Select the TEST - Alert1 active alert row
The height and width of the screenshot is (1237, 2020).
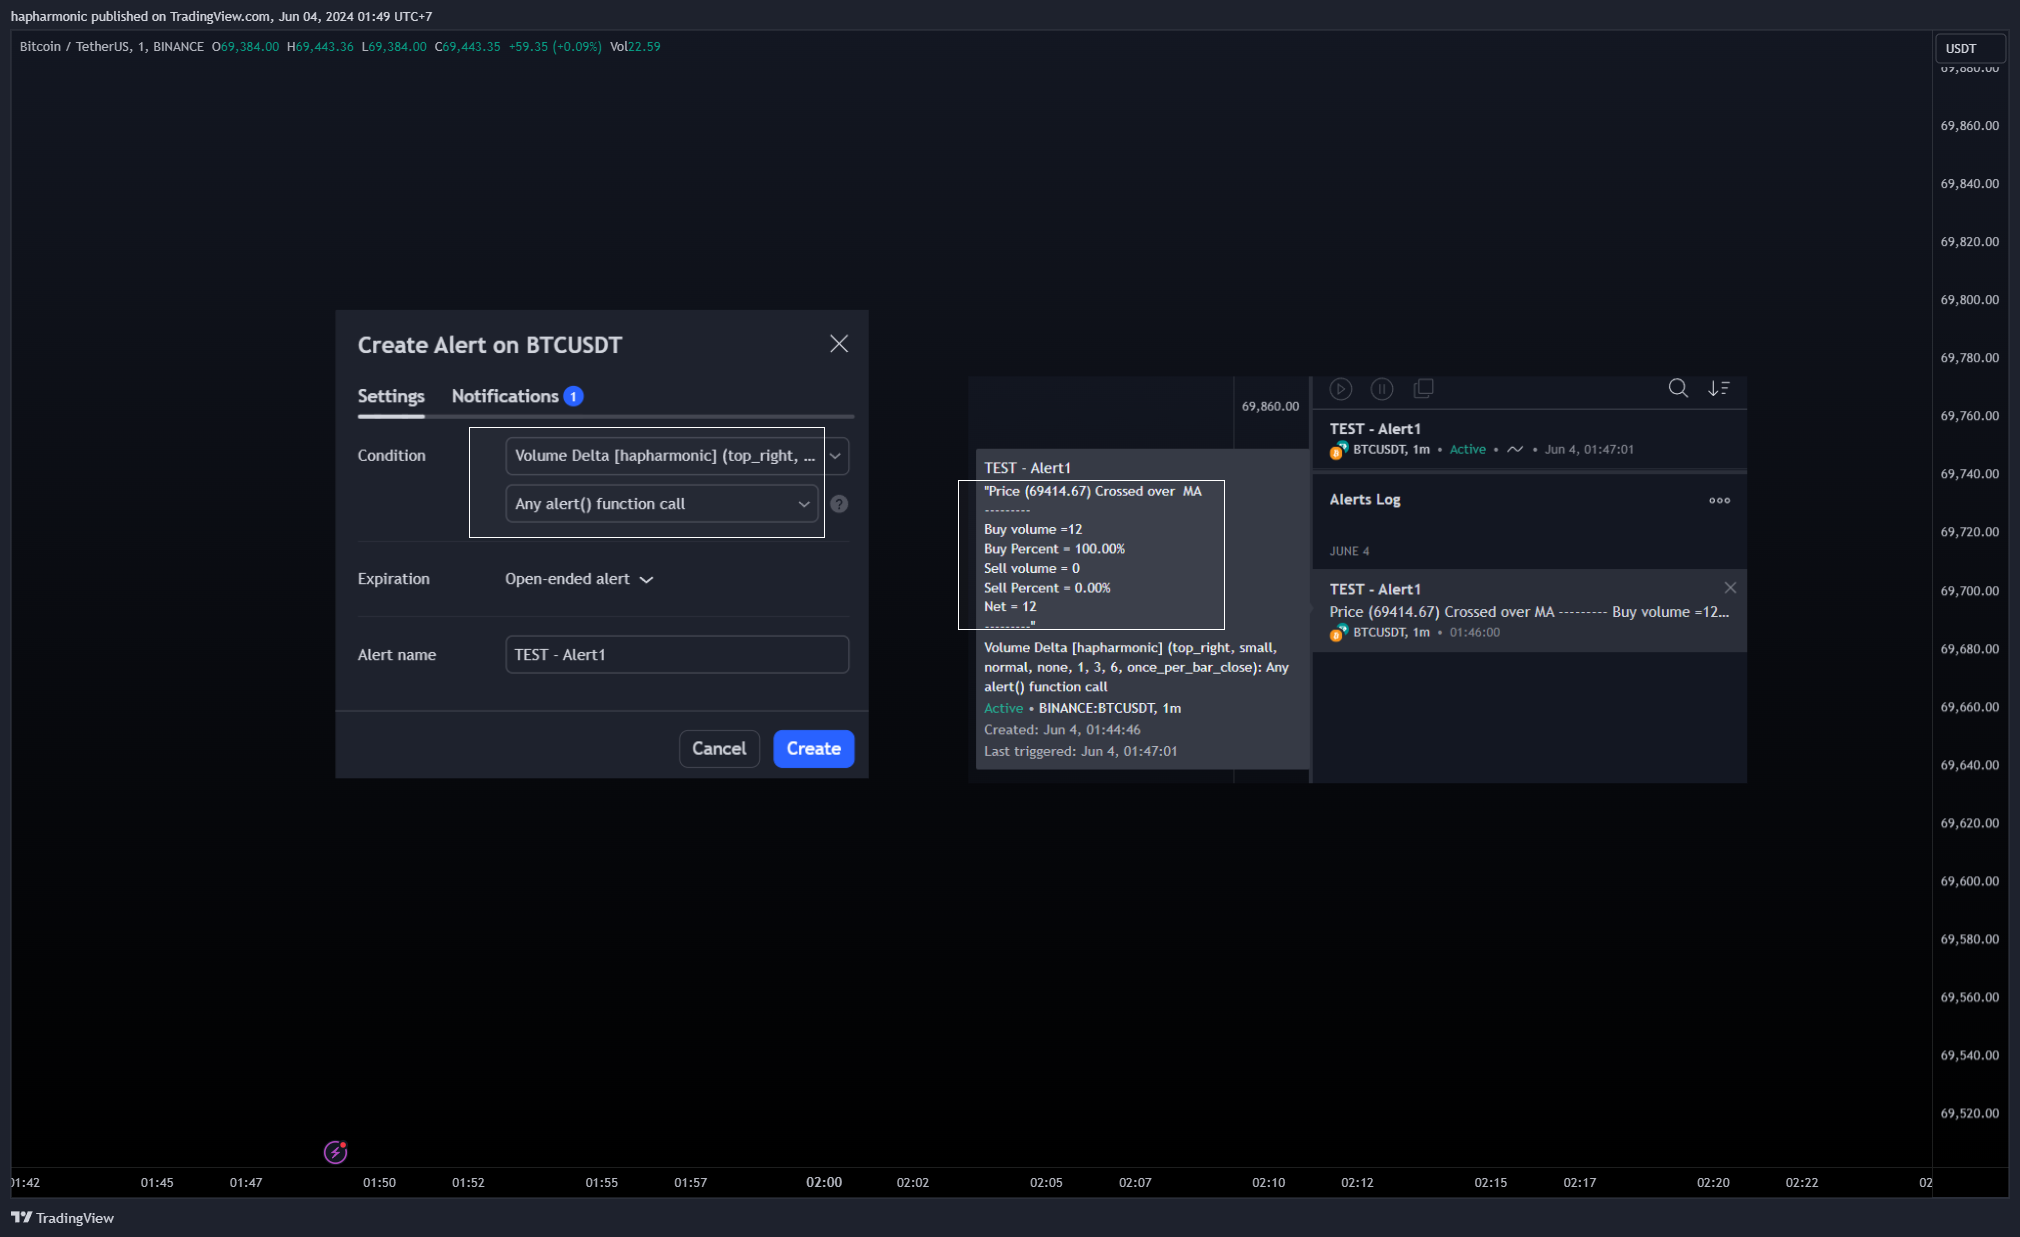click(1529, 439)
